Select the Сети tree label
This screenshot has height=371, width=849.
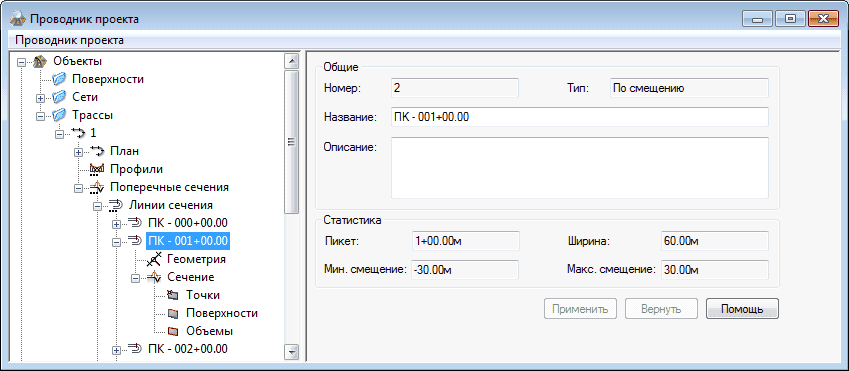(x=85, y=97)
